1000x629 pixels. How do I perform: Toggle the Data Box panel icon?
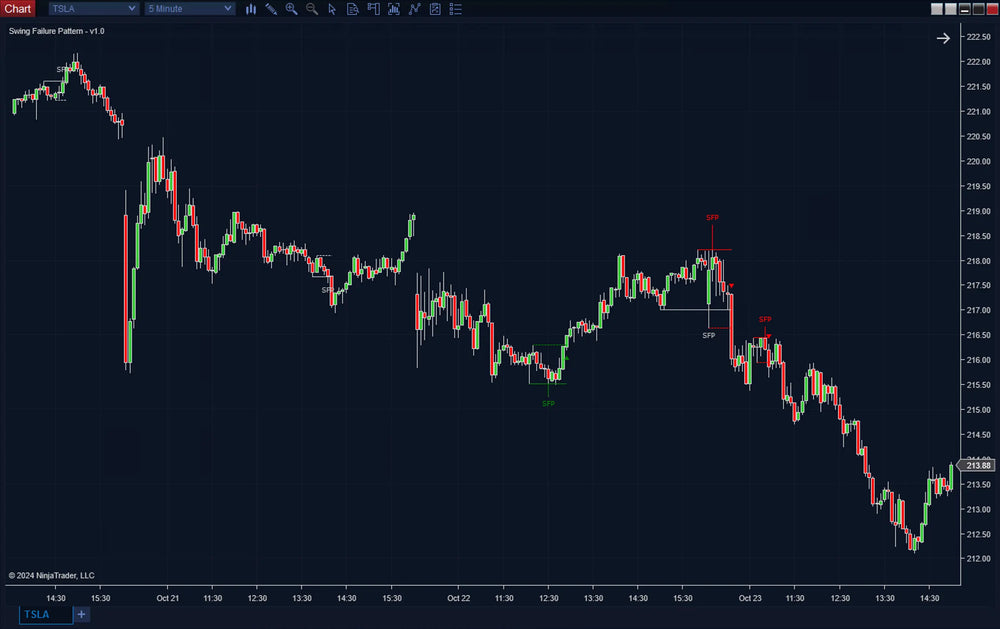[353, 9]
